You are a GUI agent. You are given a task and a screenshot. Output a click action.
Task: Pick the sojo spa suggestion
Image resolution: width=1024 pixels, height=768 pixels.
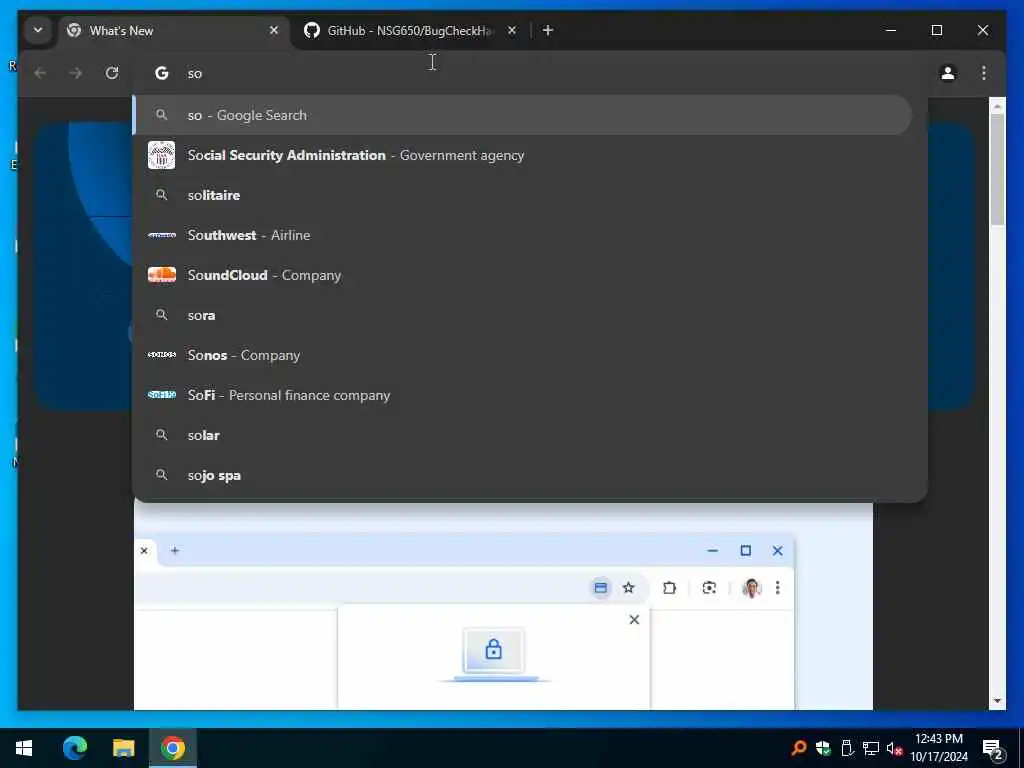pyautogui.click(x=522, y=475)
